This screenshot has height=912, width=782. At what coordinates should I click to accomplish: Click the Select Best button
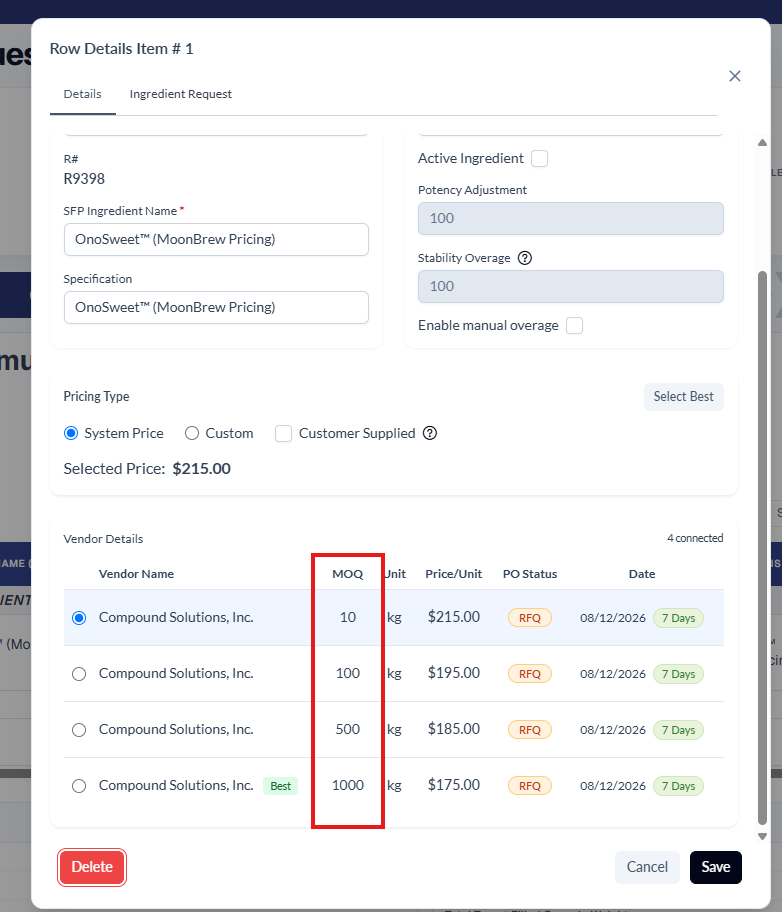pyautogui.click(x=684, y=397)
